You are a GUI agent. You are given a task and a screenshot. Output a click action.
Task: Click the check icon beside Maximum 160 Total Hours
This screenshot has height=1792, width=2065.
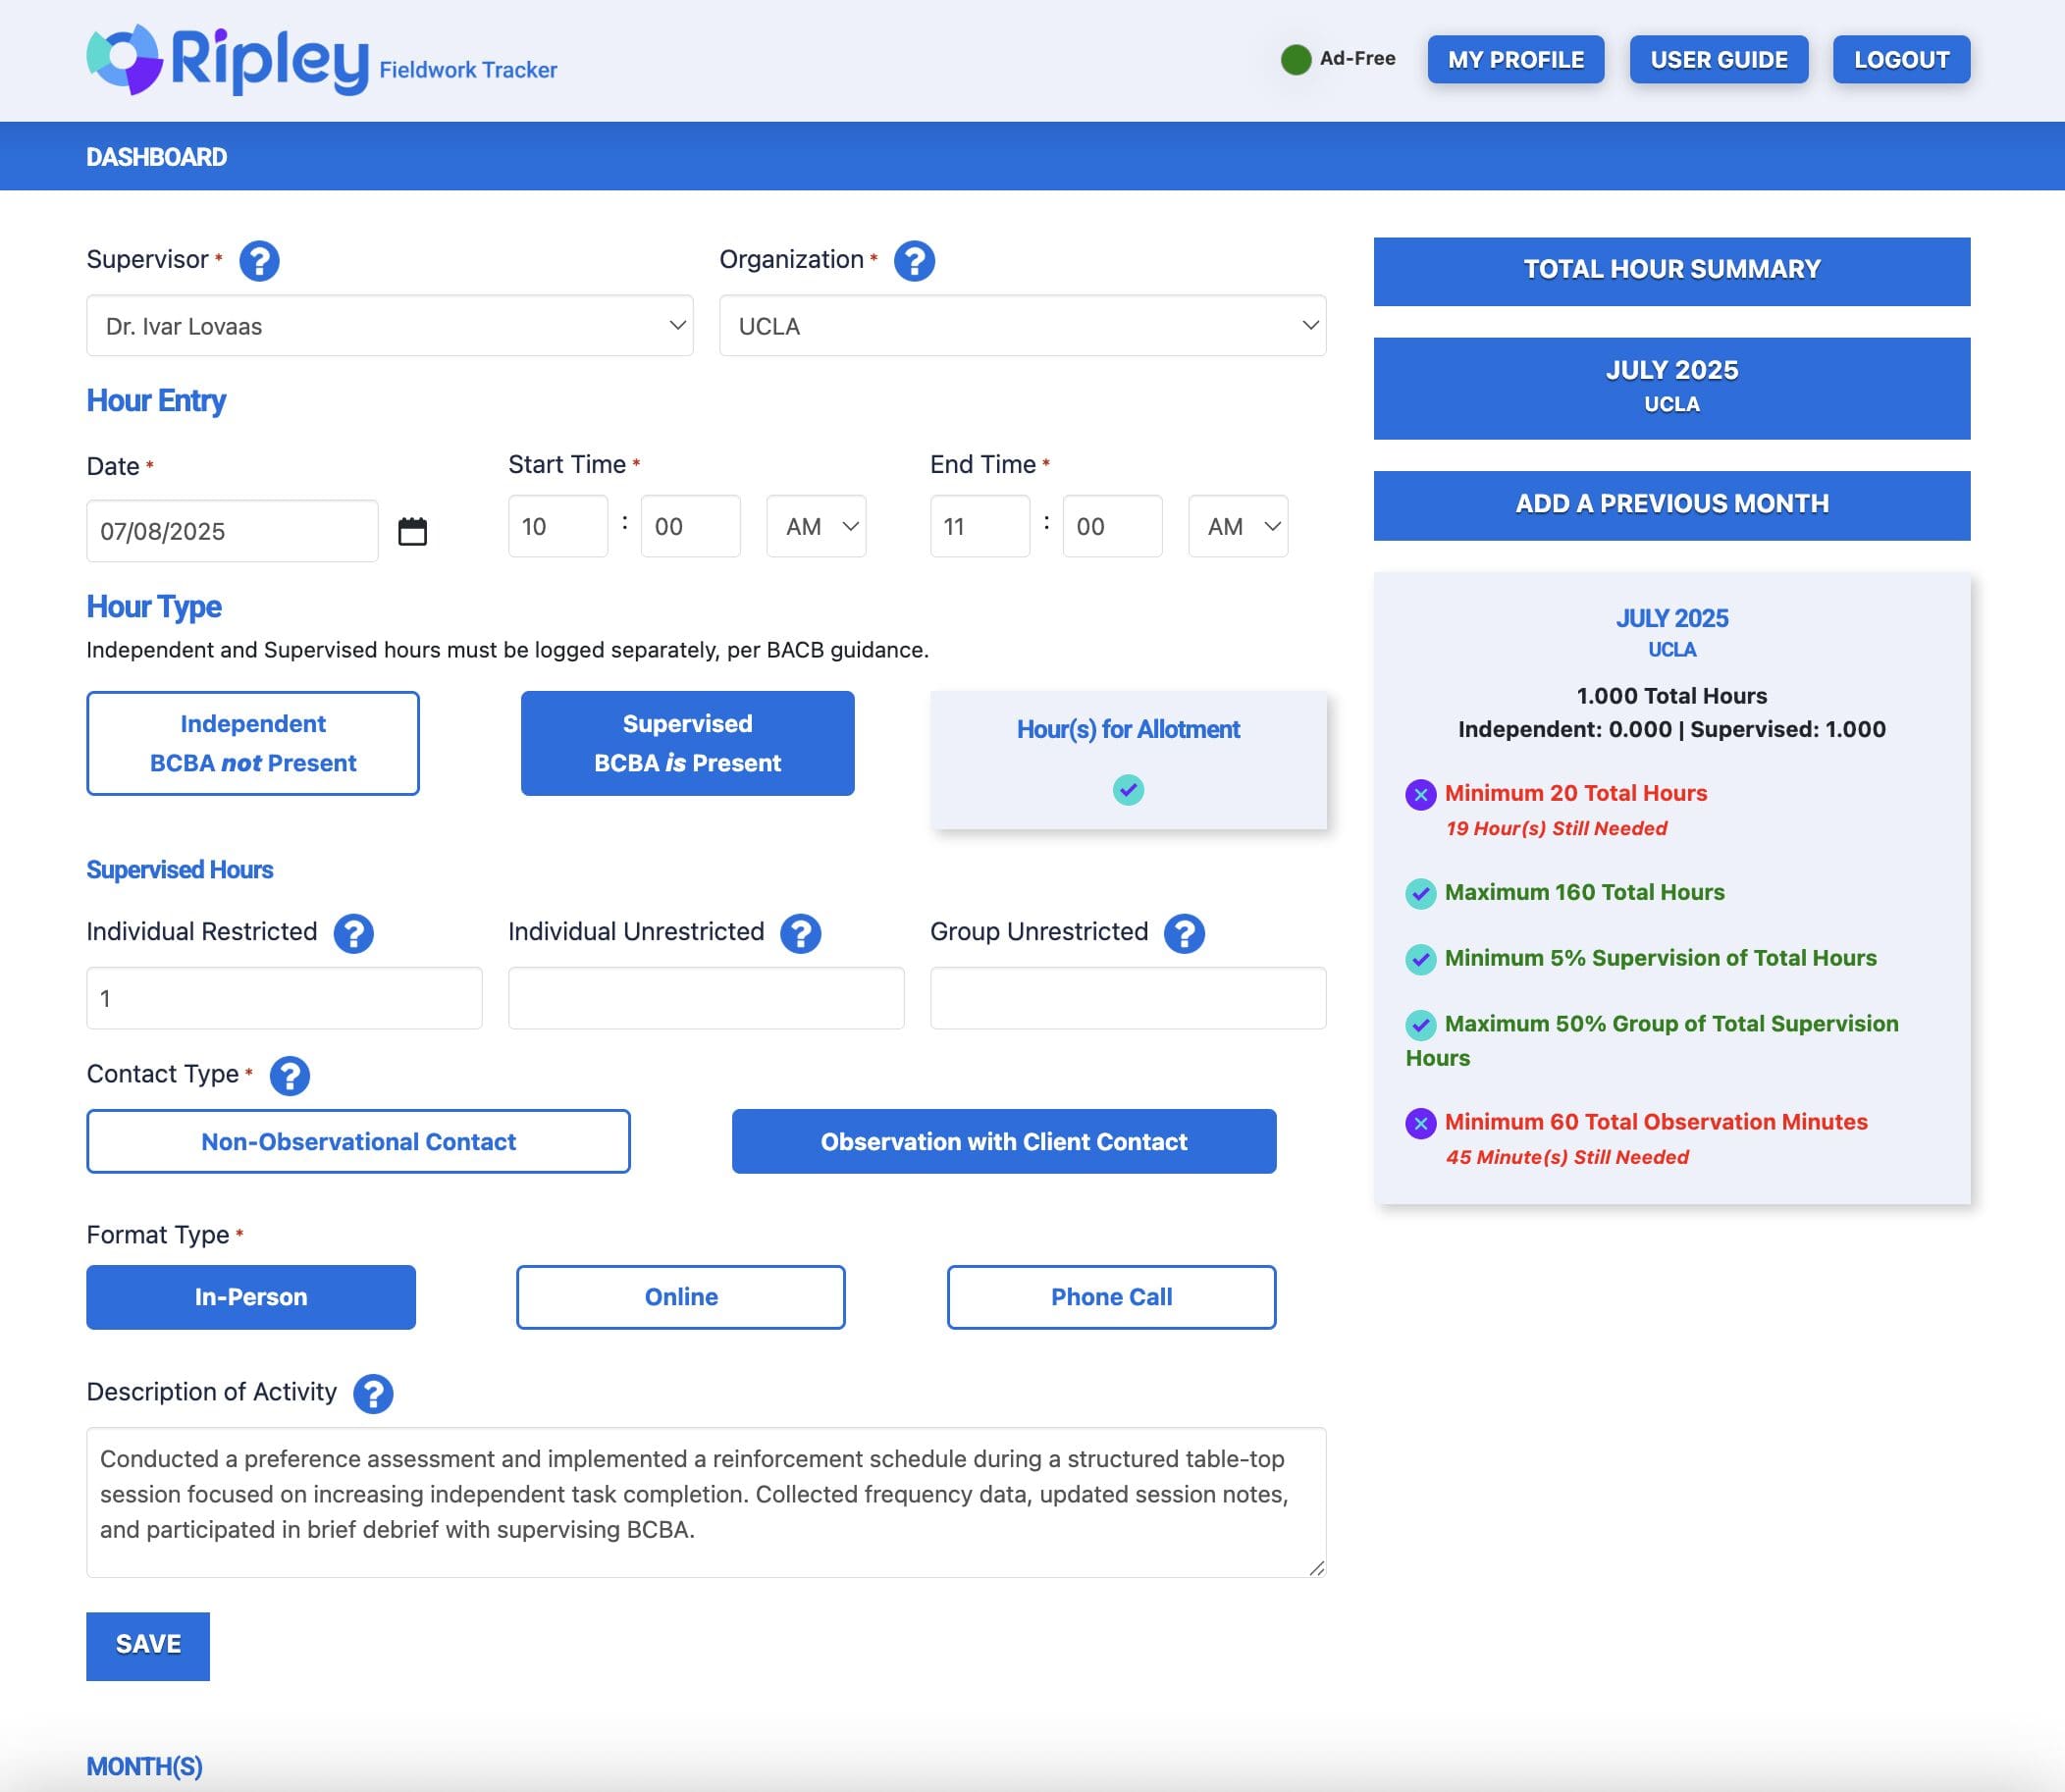pyautogui.click(x=1420, y=893)
